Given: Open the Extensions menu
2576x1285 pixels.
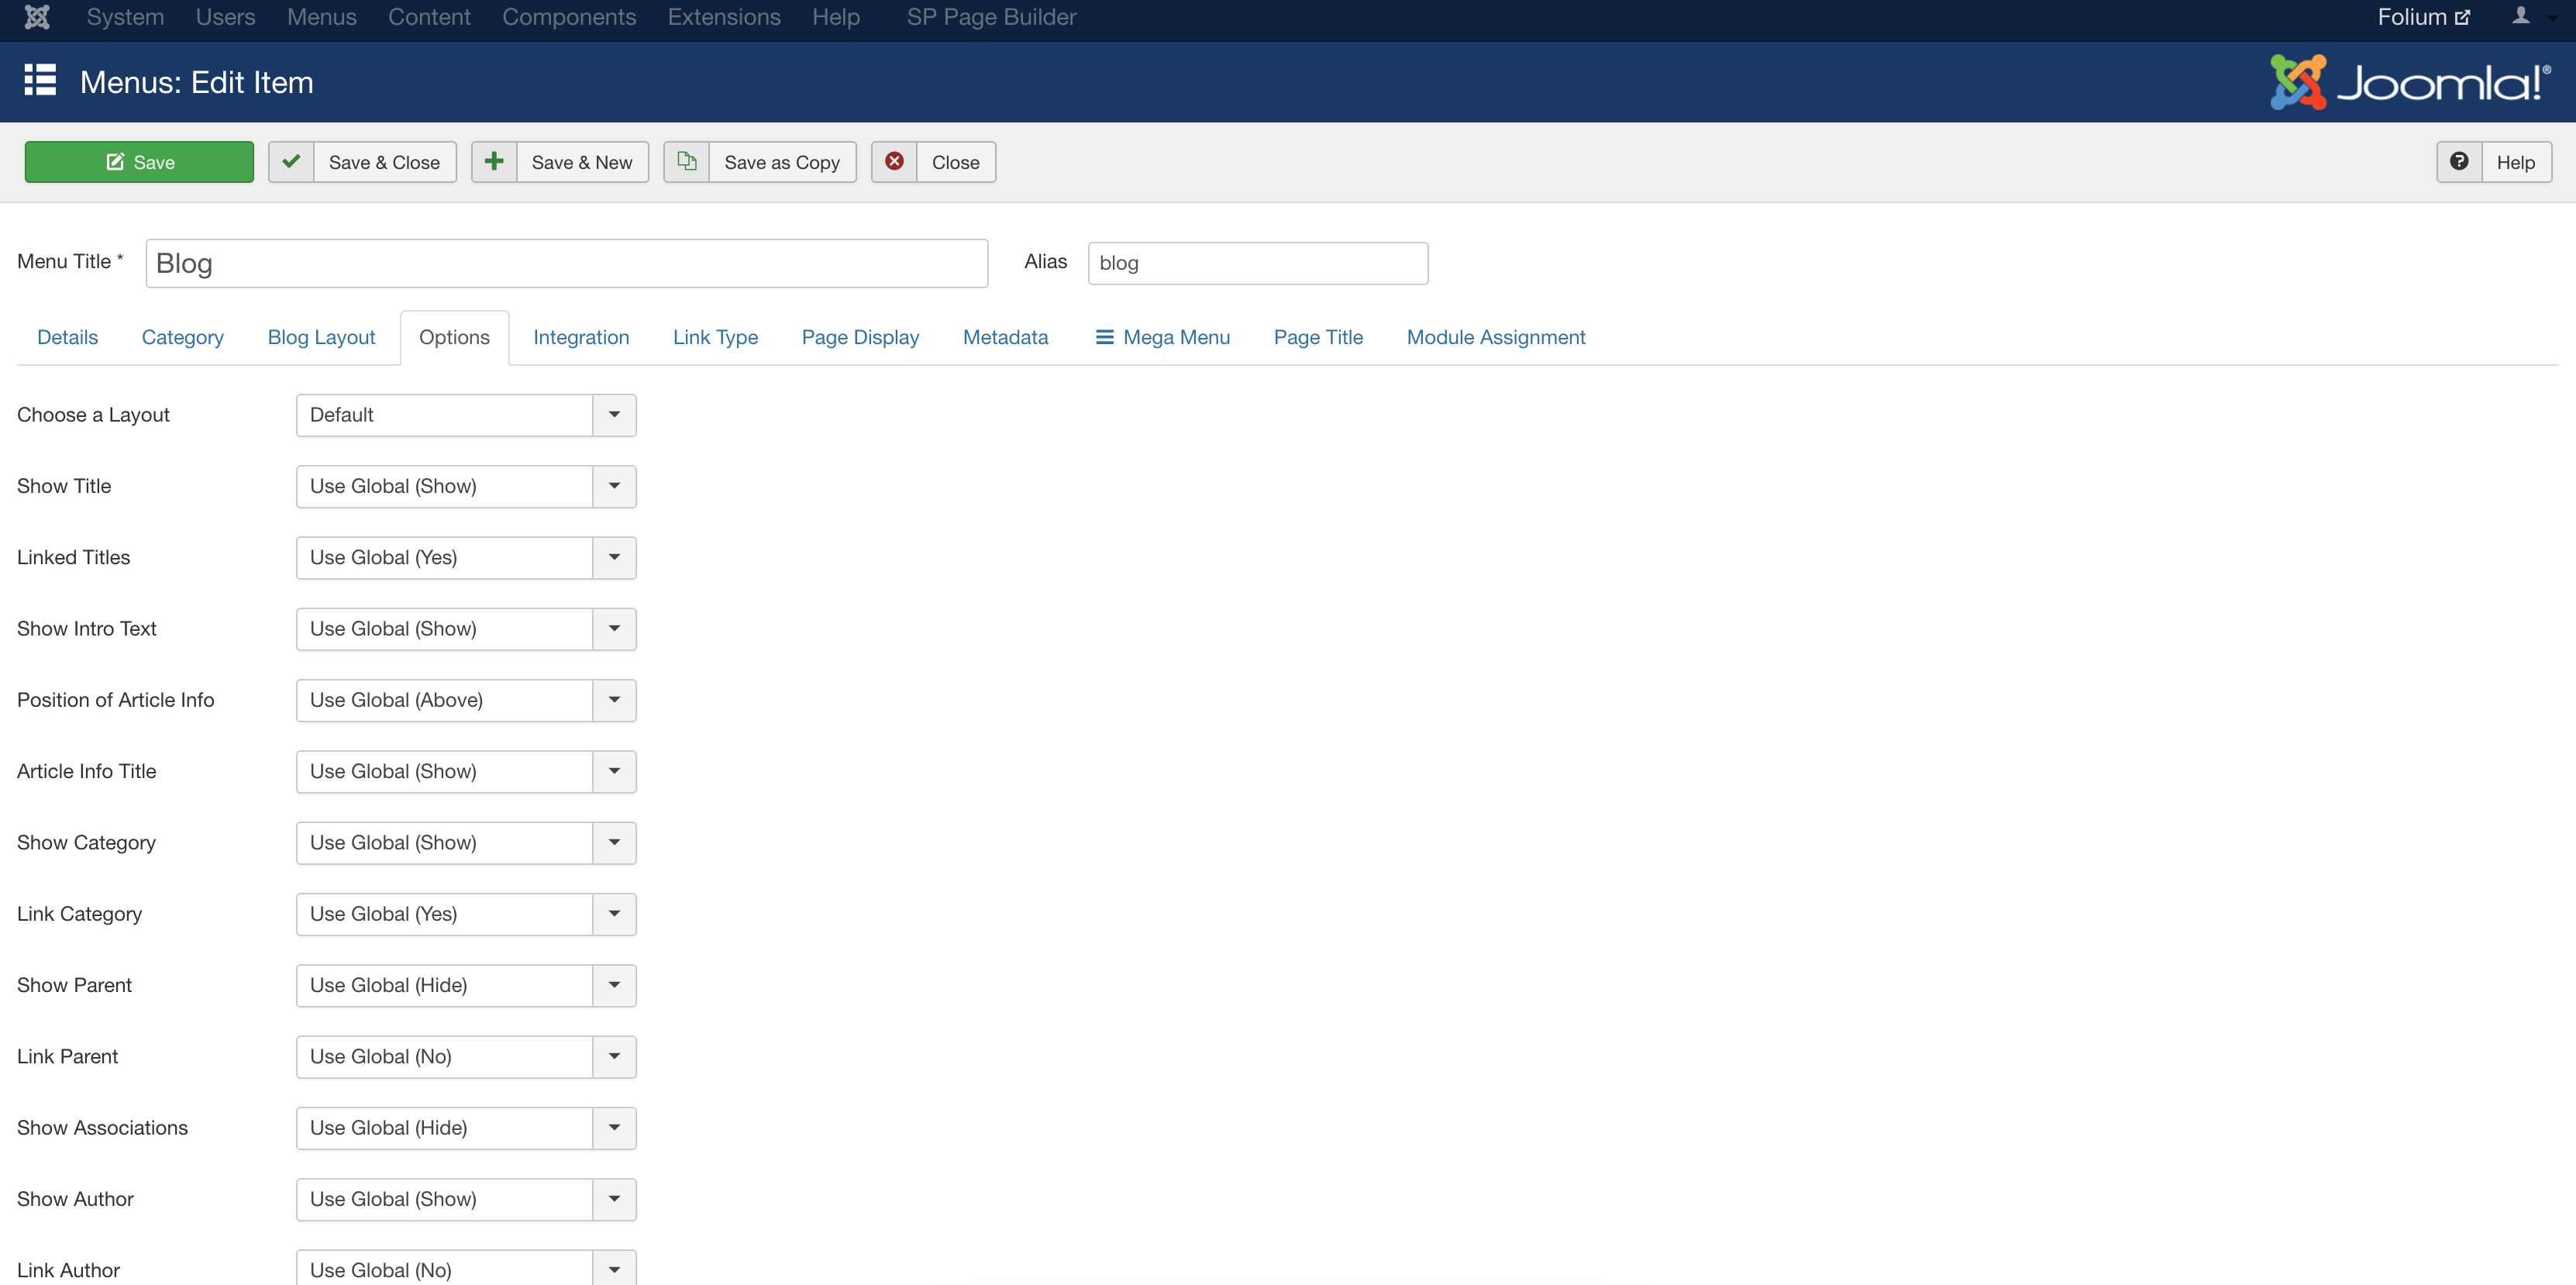Looking at the screenshot, I should 723,17.
